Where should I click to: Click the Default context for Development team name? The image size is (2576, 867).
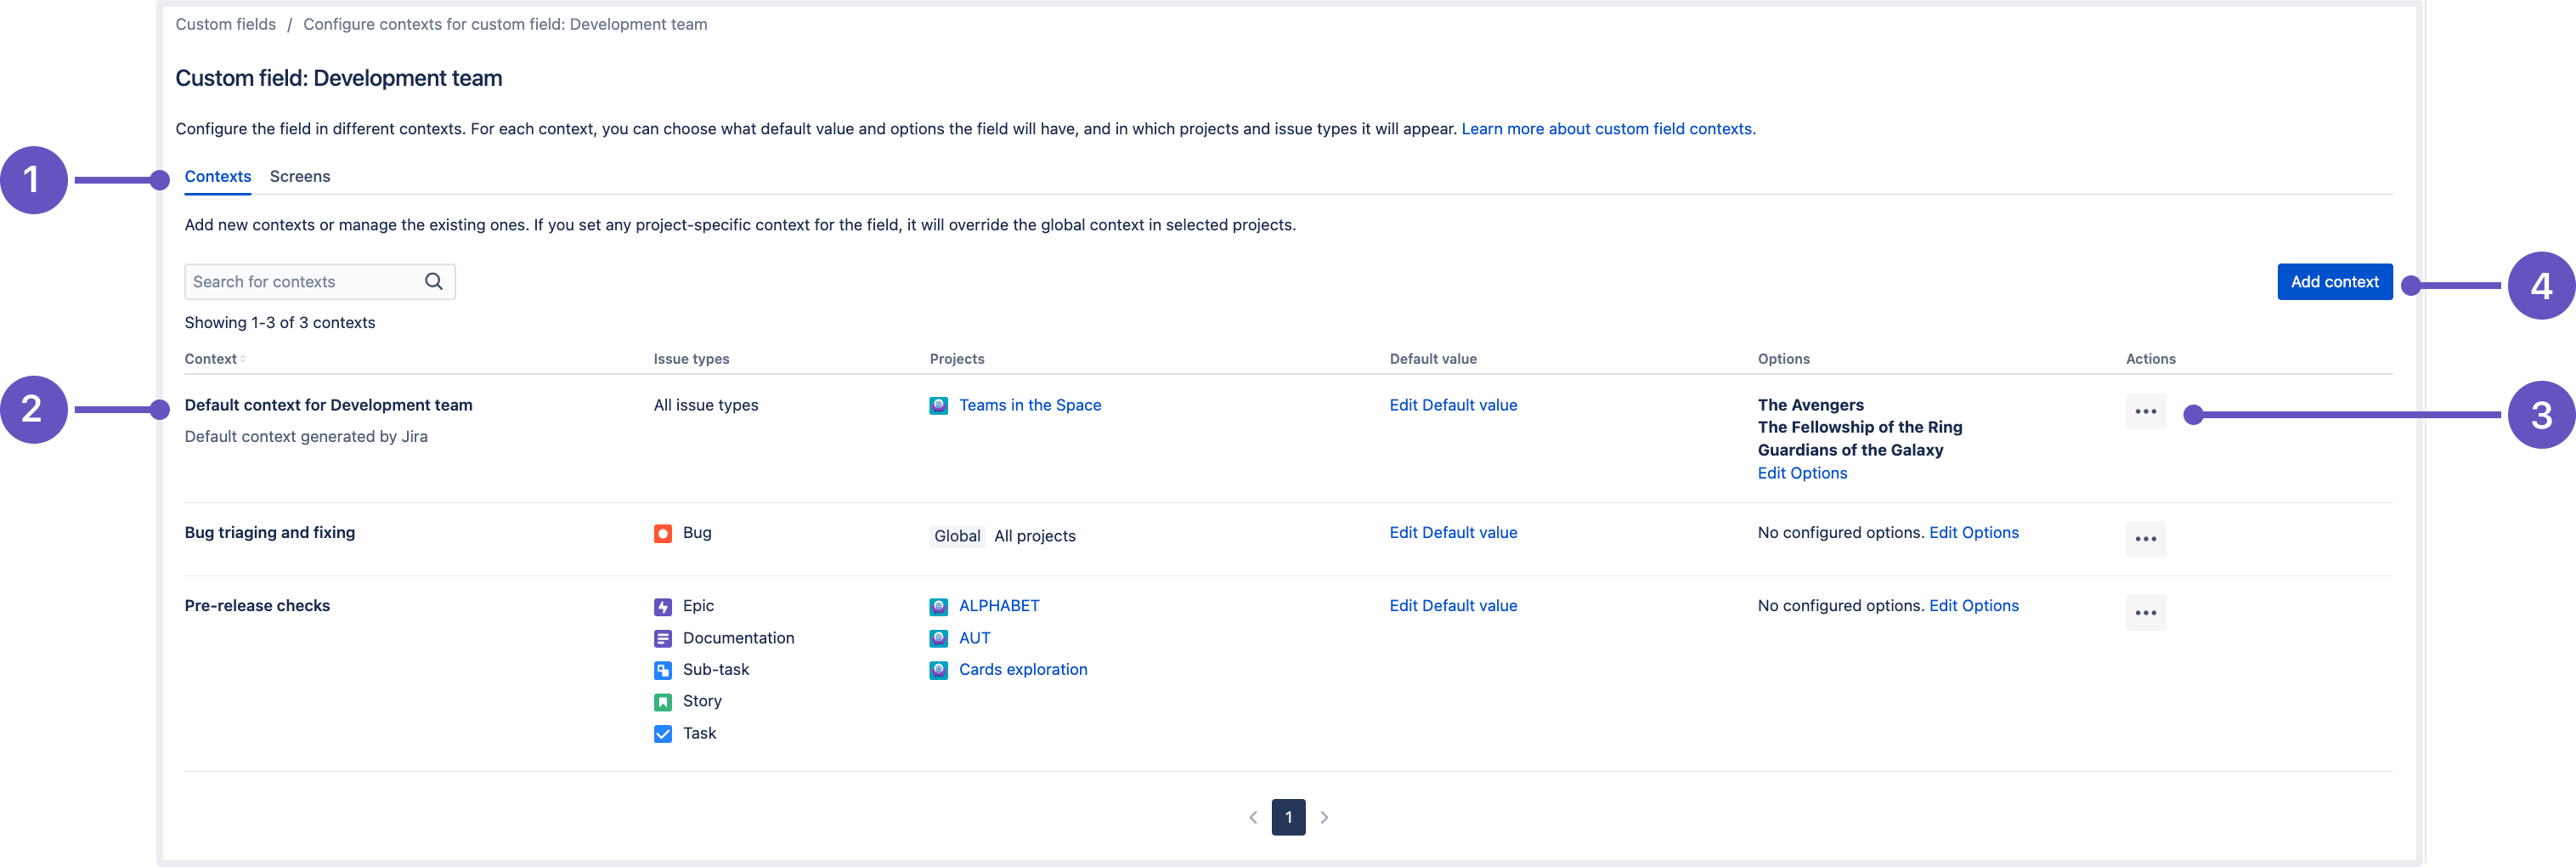click(x=328, y=405)
